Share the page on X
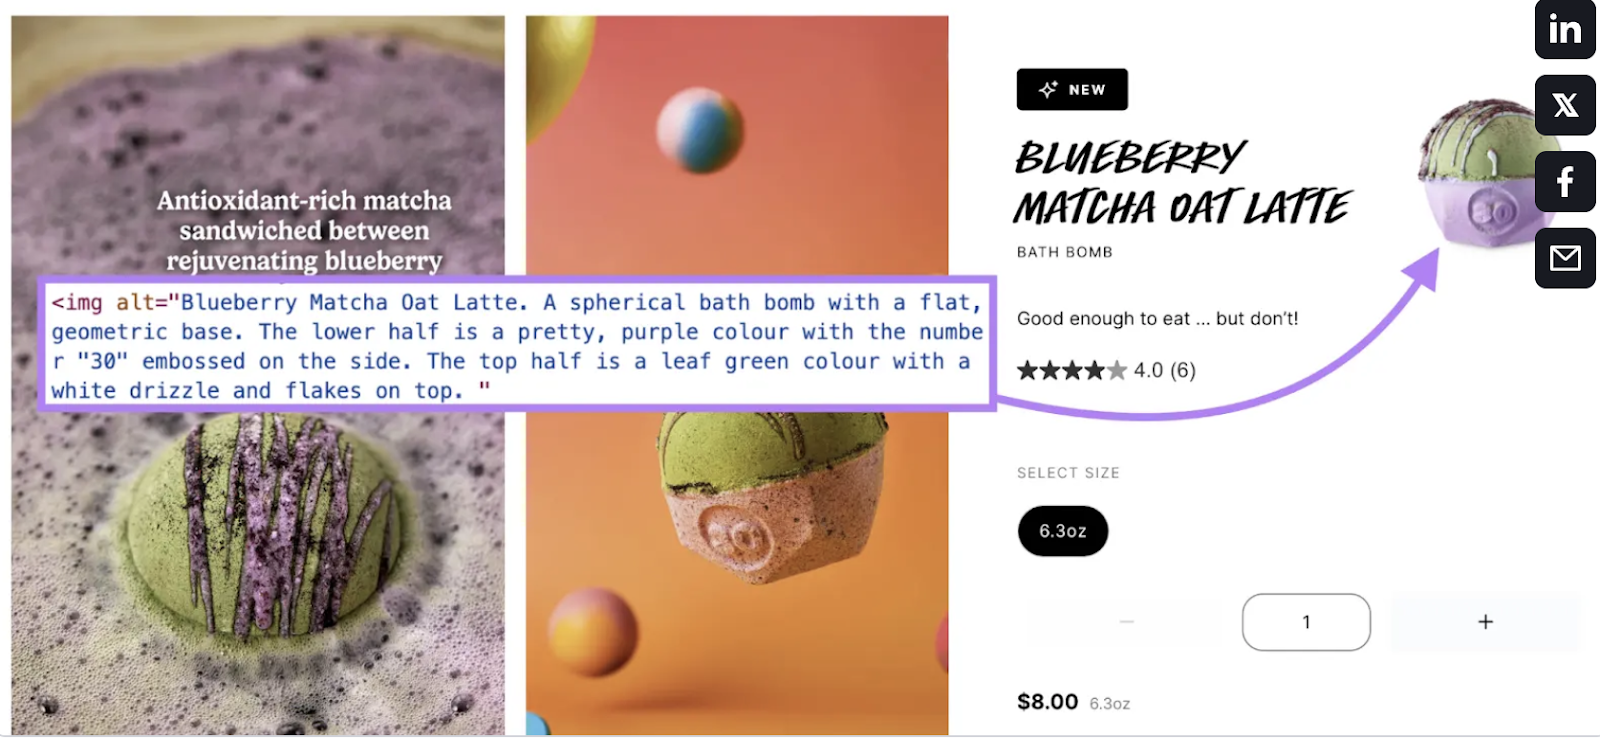The image size is (1600, 740). tap(1565, 105)
